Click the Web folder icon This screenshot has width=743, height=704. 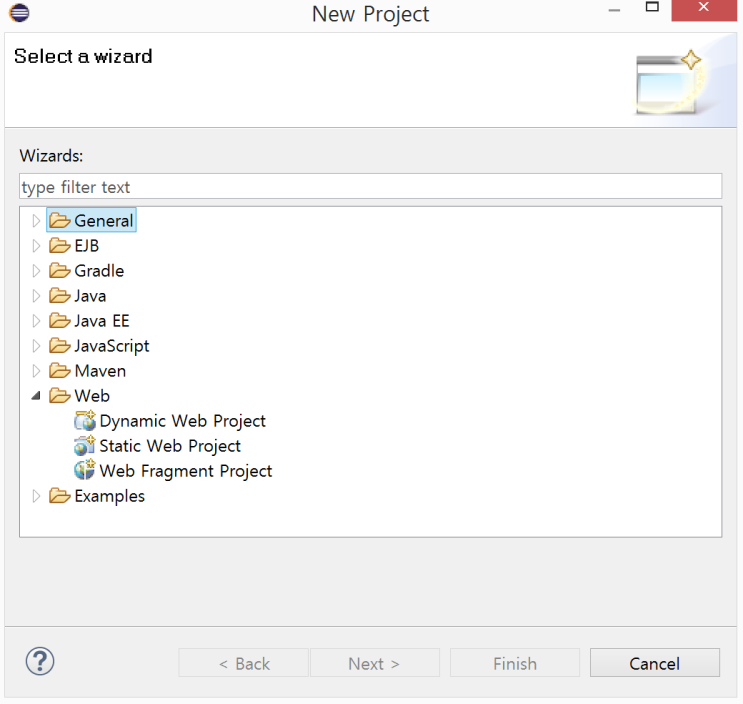coord(60,396)
